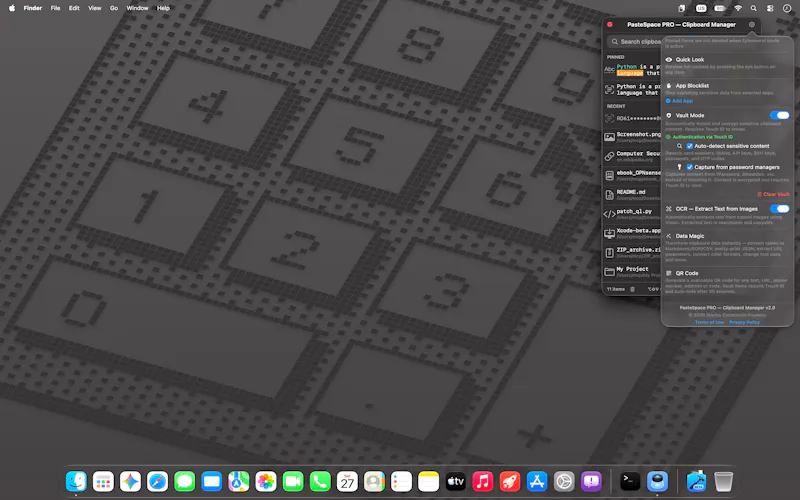Select the patch_ql.py clipboard entry
The height and width of the screenshot is (500, 800).
point(632,214)
